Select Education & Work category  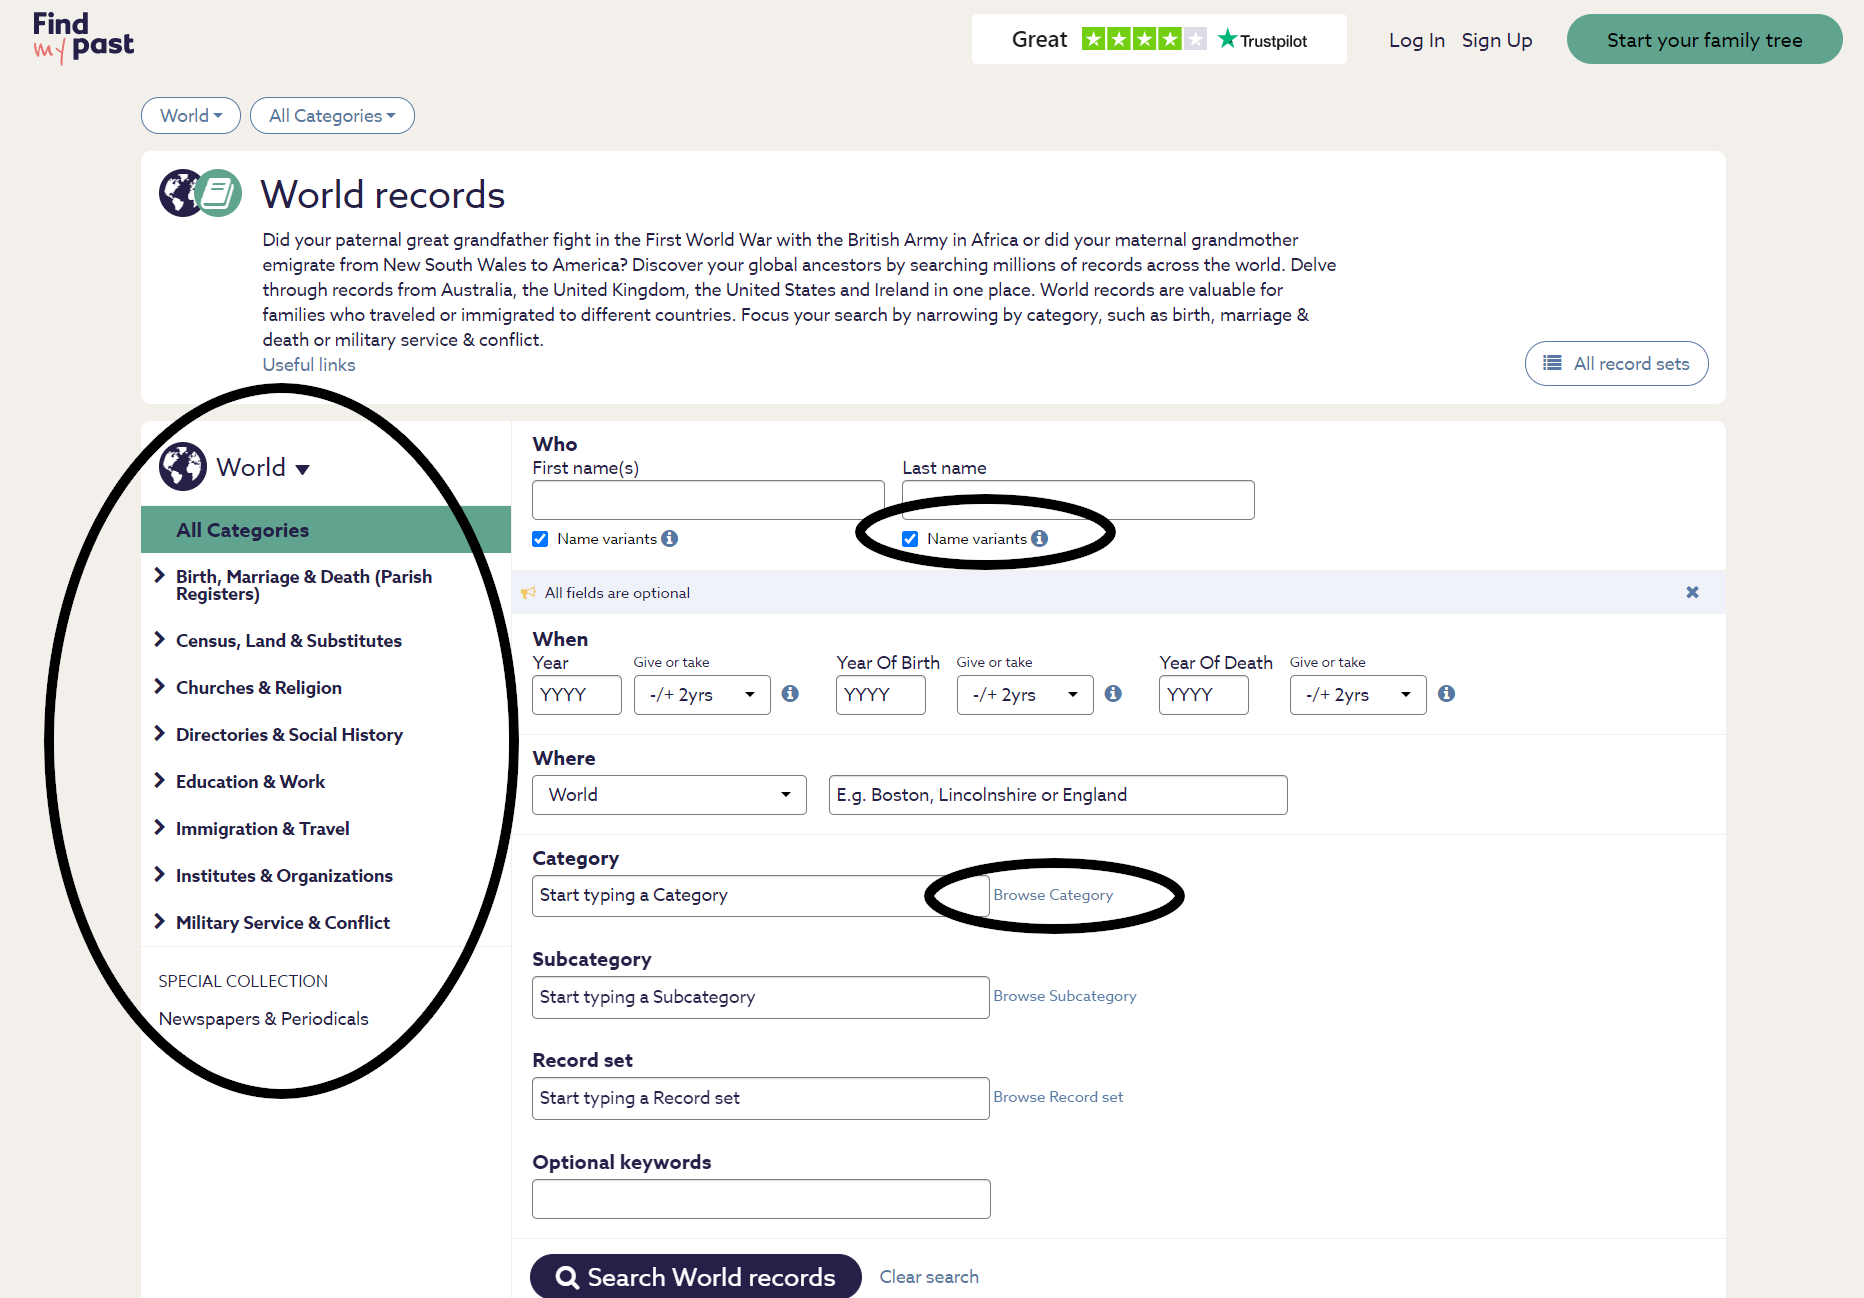(250, 782)
